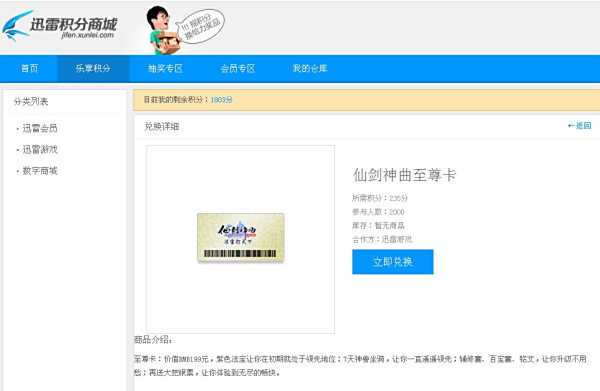This screenshot has width=600, height=391.
Task: Open the 首页 tab
Action: pyautogui.click(x=29, y=68)
